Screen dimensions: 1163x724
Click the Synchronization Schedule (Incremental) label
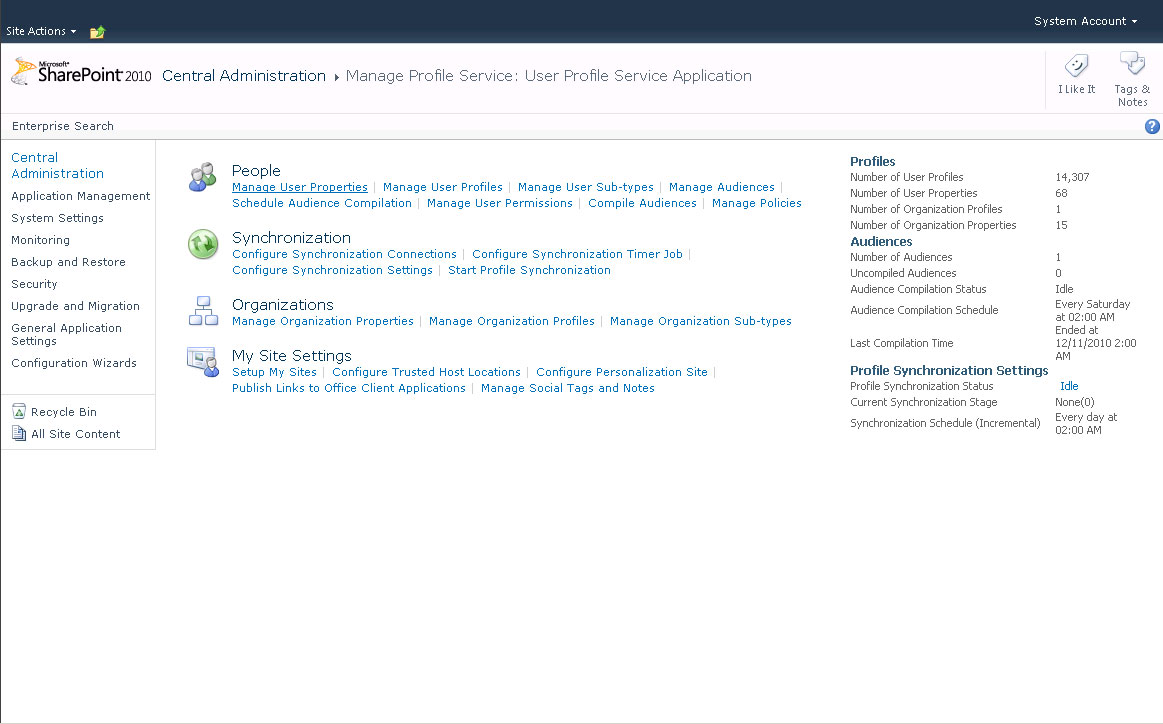(945, 423)
